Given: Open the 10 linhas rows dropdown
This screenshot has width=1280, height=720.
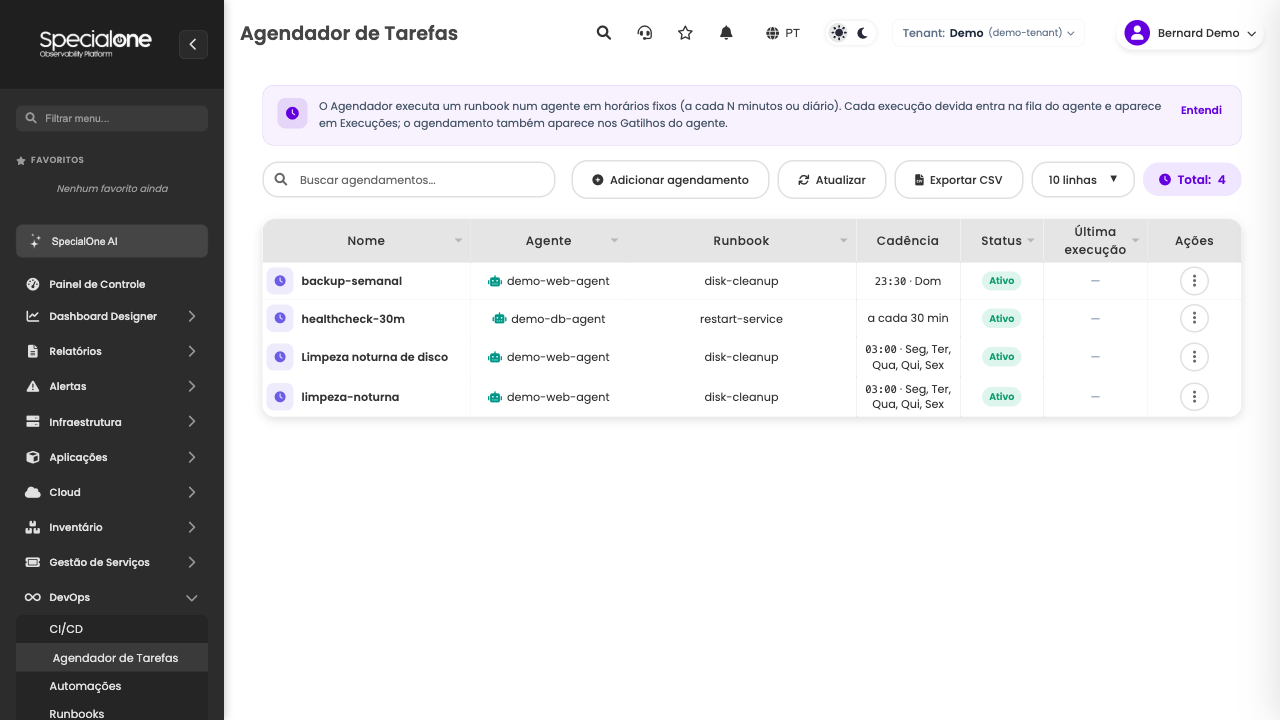Looking at the screenshot, I should pos(1083,180).
